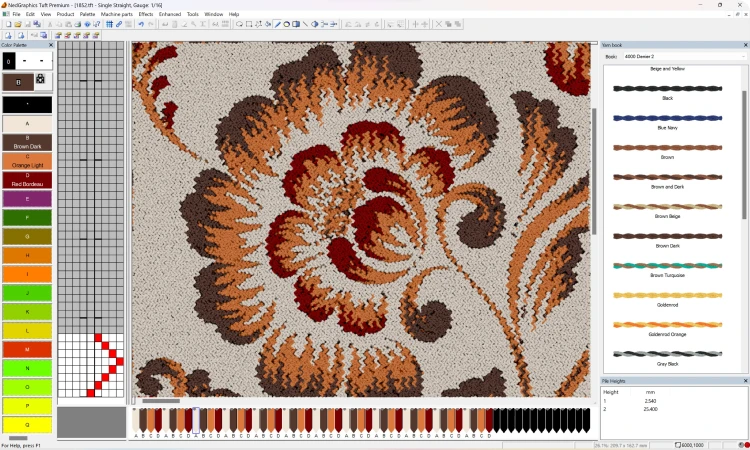The height and width of the screenshot is (450, 750).
Task: Pick the Red Bordeau palette color
Action: (27, 180)
